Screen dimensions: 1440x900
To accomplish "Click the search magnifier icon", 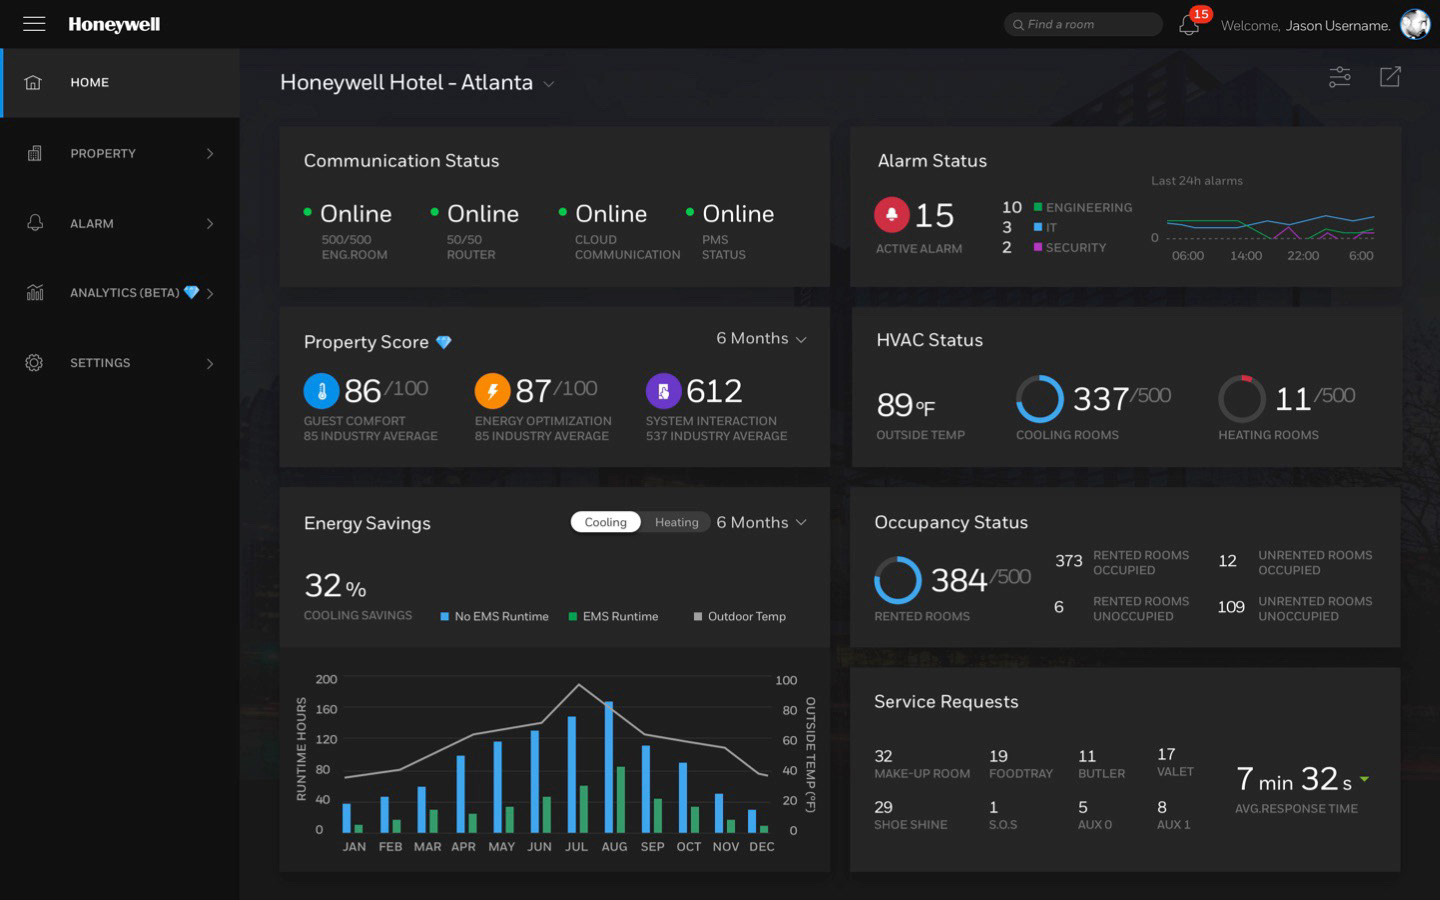I will pyautogui.click(x=1018, y=25).
